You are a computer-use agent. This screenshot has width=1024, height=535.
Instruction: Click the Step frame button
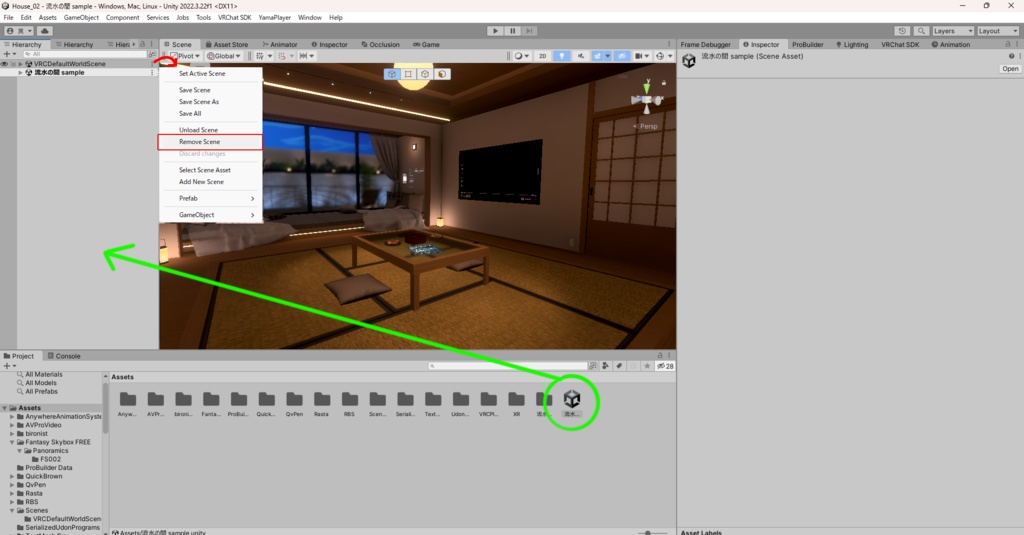[x=530, y=31]
